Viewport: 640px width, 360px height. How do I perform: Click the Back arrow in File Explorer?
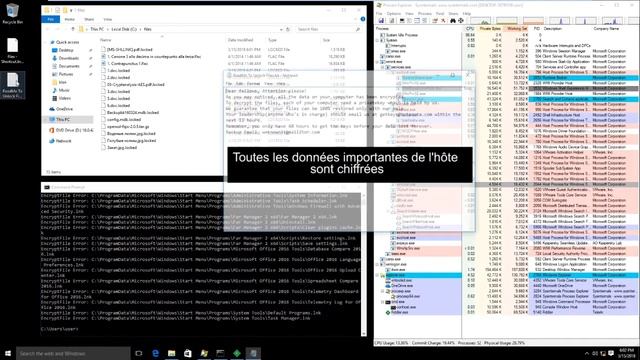pyautogui.click(x=48, y=29)
